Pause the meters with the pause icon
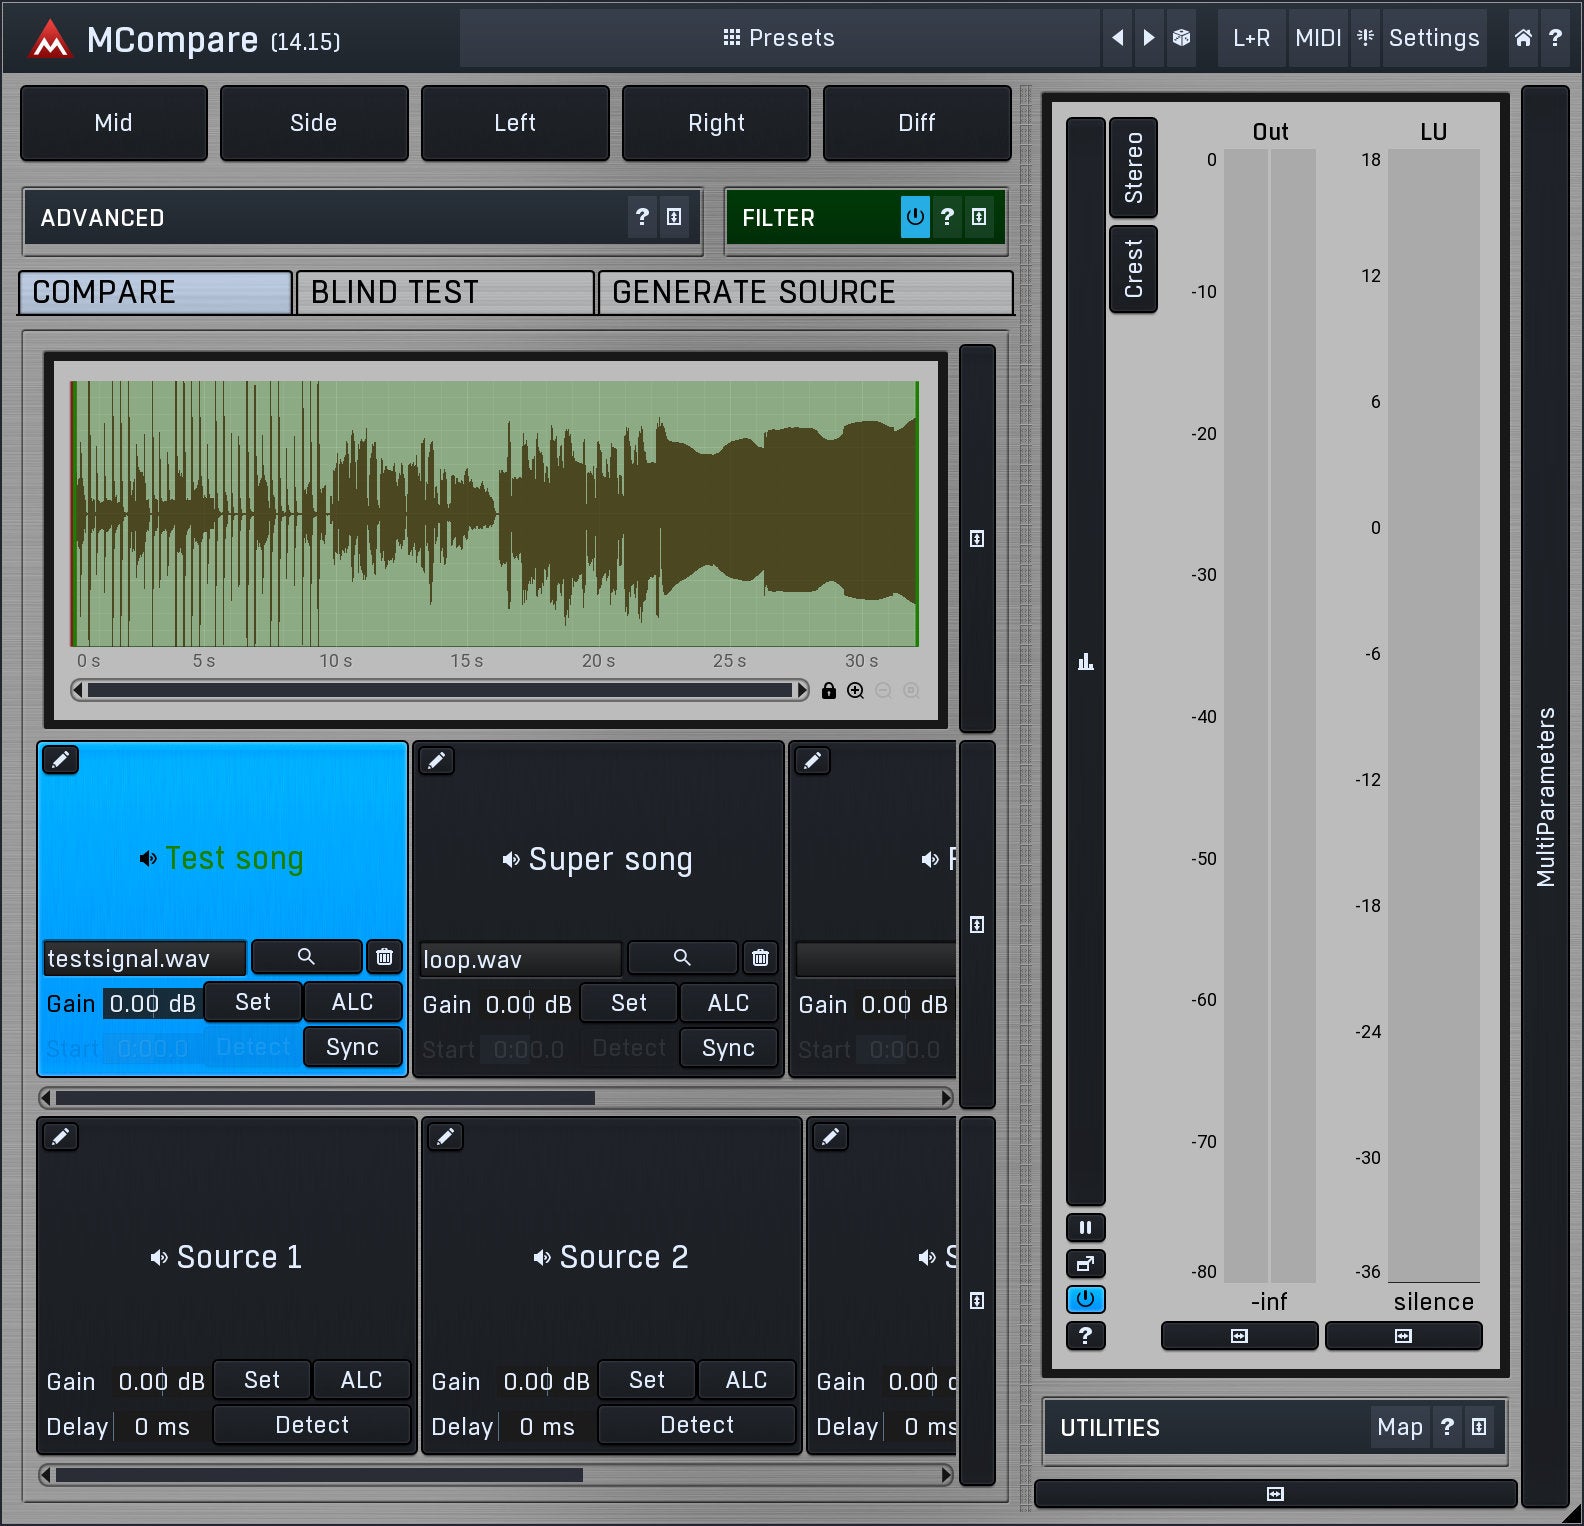 pos(1085,1227)
